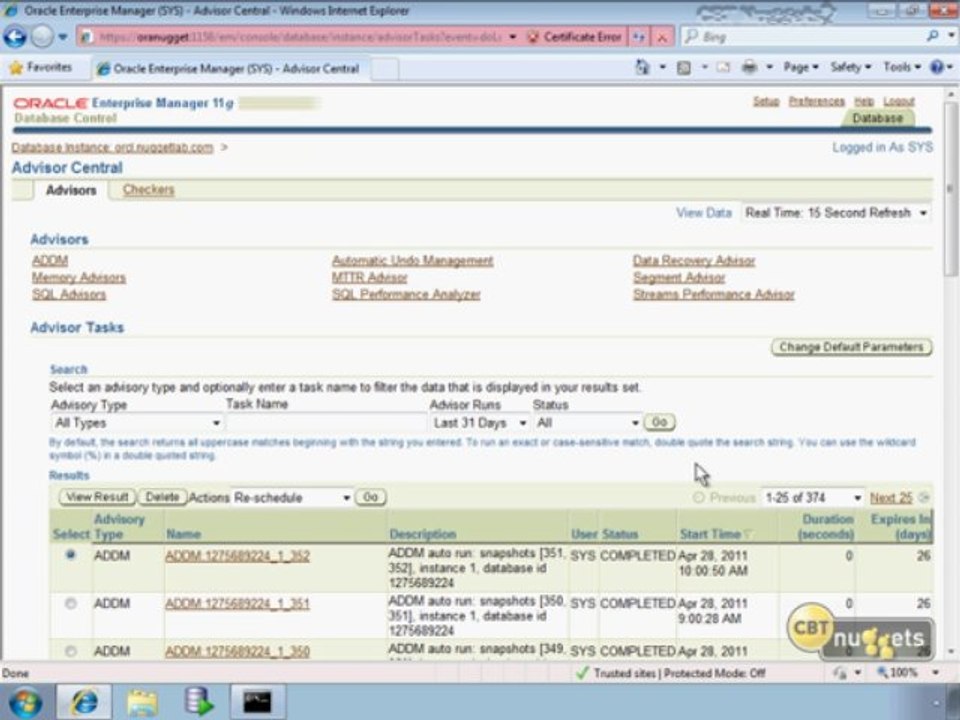This screenshot has width=960, height=720.
Task: Click the Read mail toolbar icon
Action: (x=724, y=67)
